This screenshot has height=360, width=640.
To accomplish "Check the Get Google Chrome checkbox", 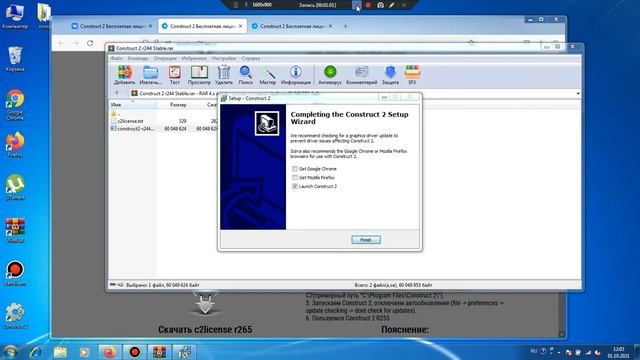I will click(x=295, y=169).
